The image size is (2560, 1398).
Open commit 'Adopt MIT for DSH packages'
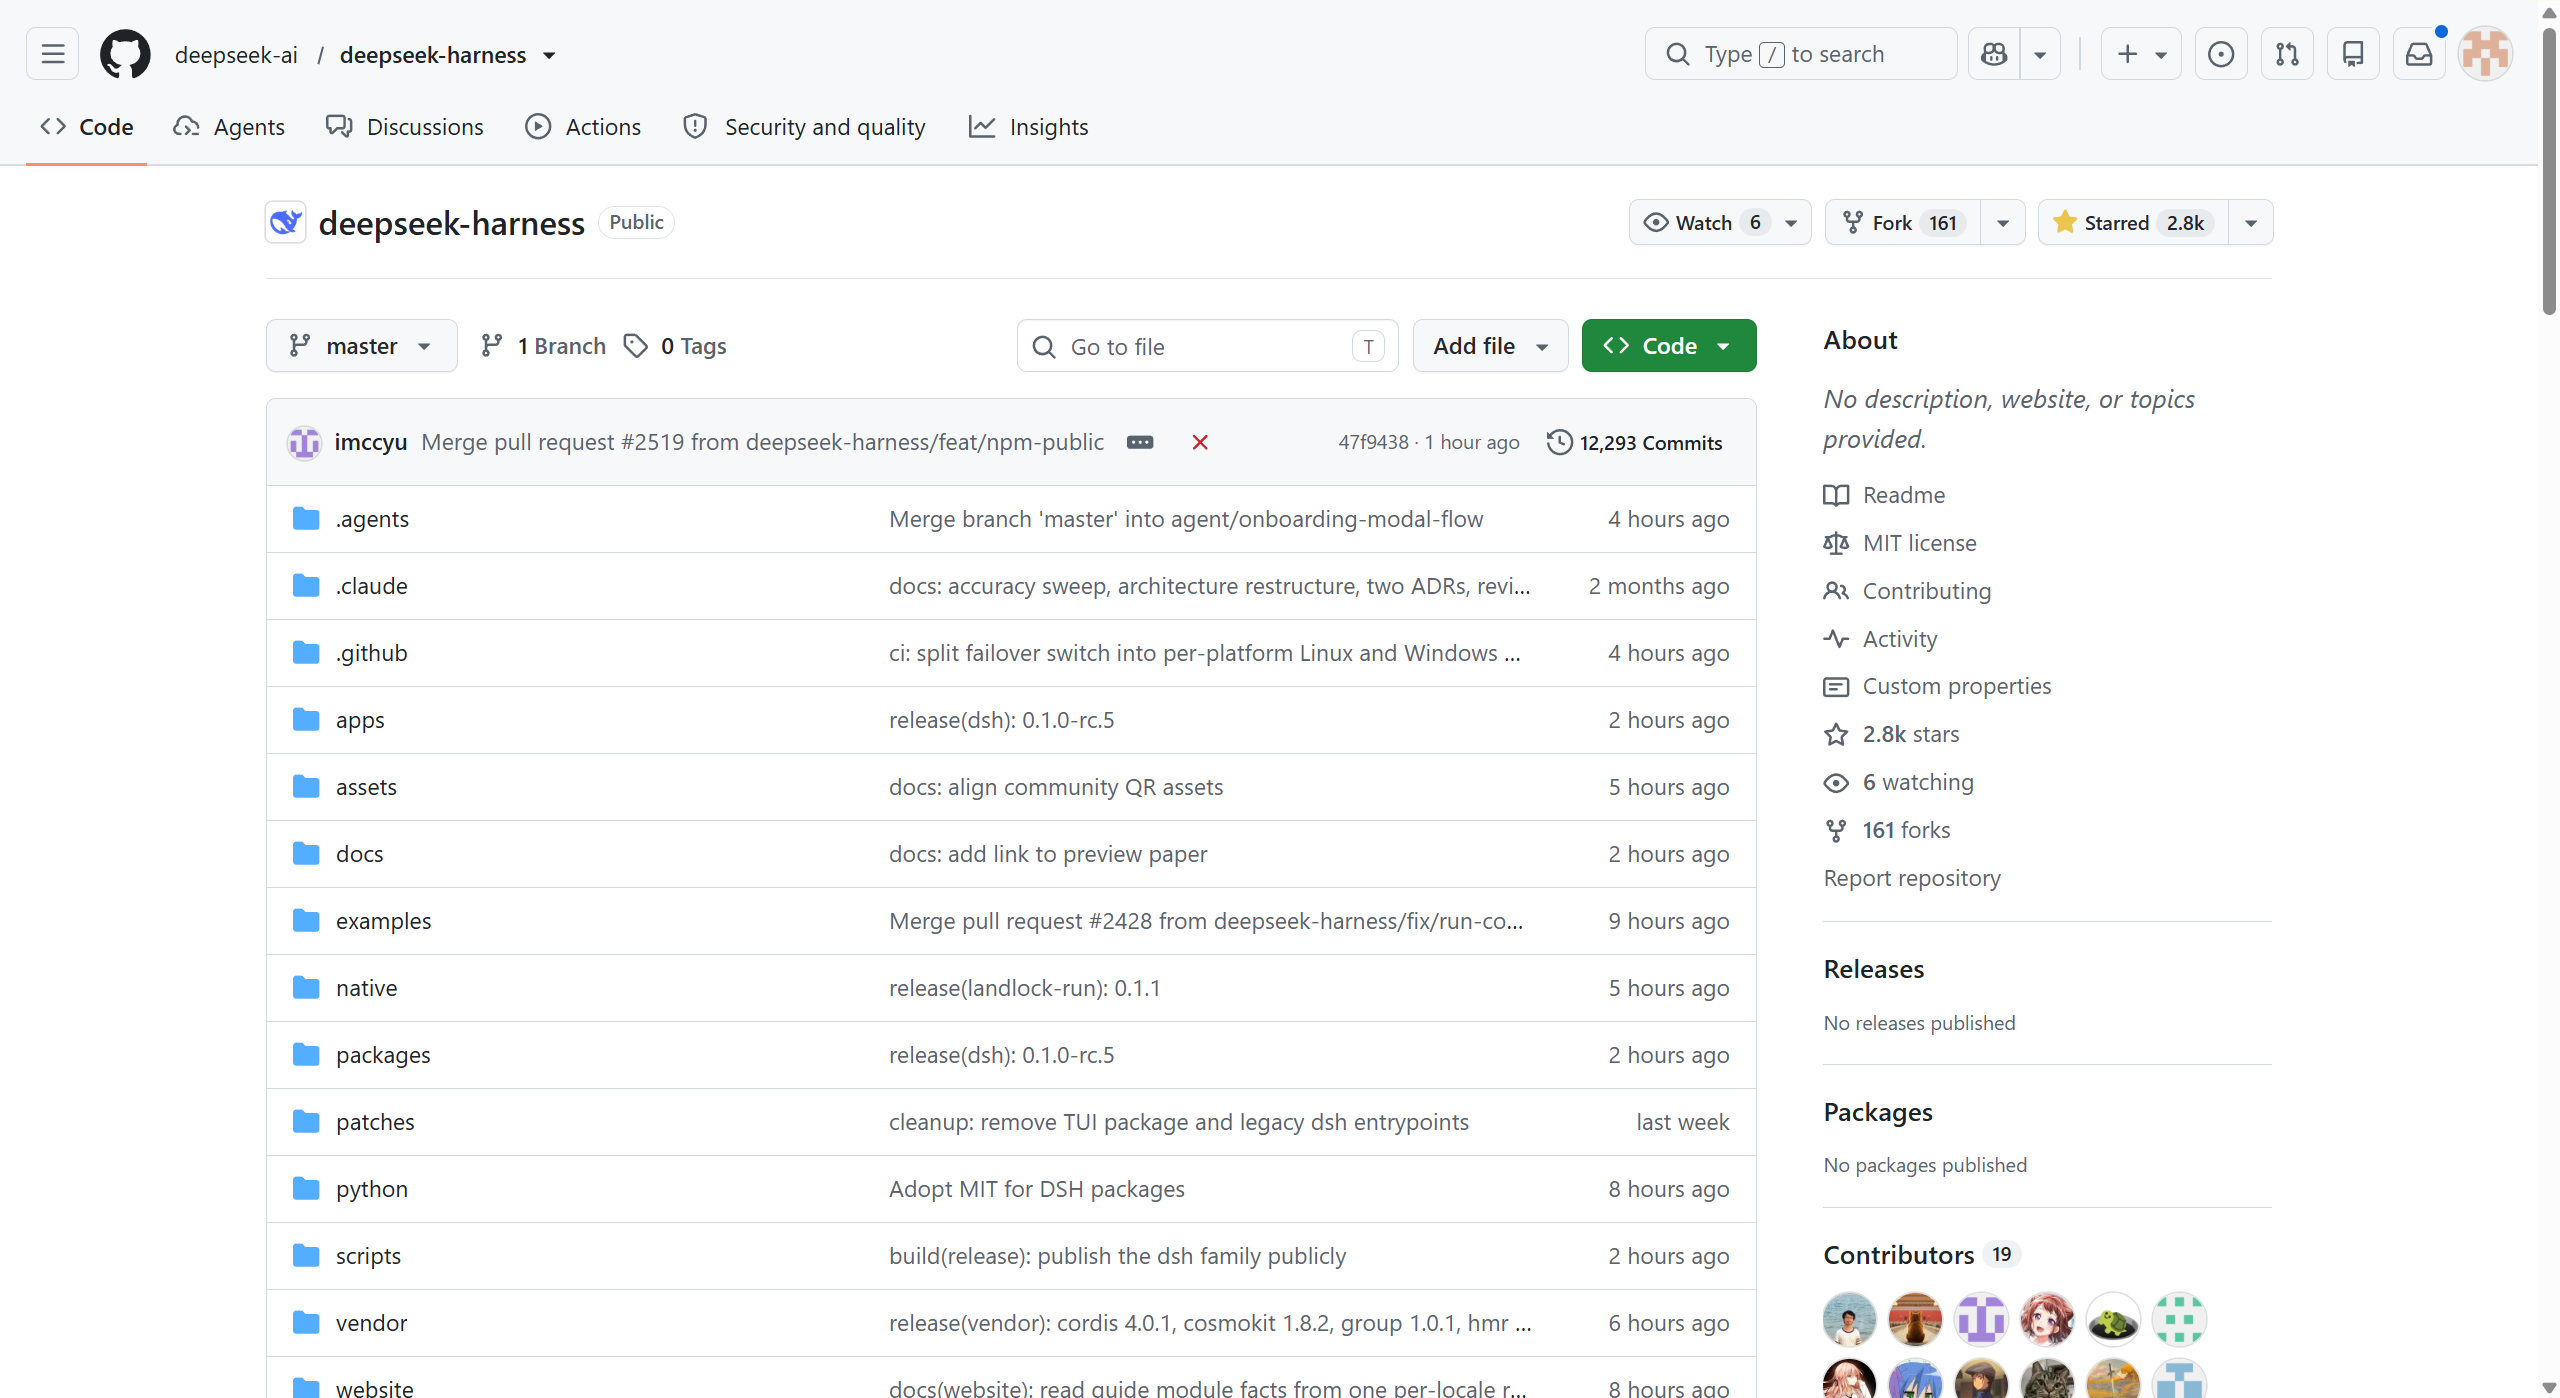[1036, 1189]
